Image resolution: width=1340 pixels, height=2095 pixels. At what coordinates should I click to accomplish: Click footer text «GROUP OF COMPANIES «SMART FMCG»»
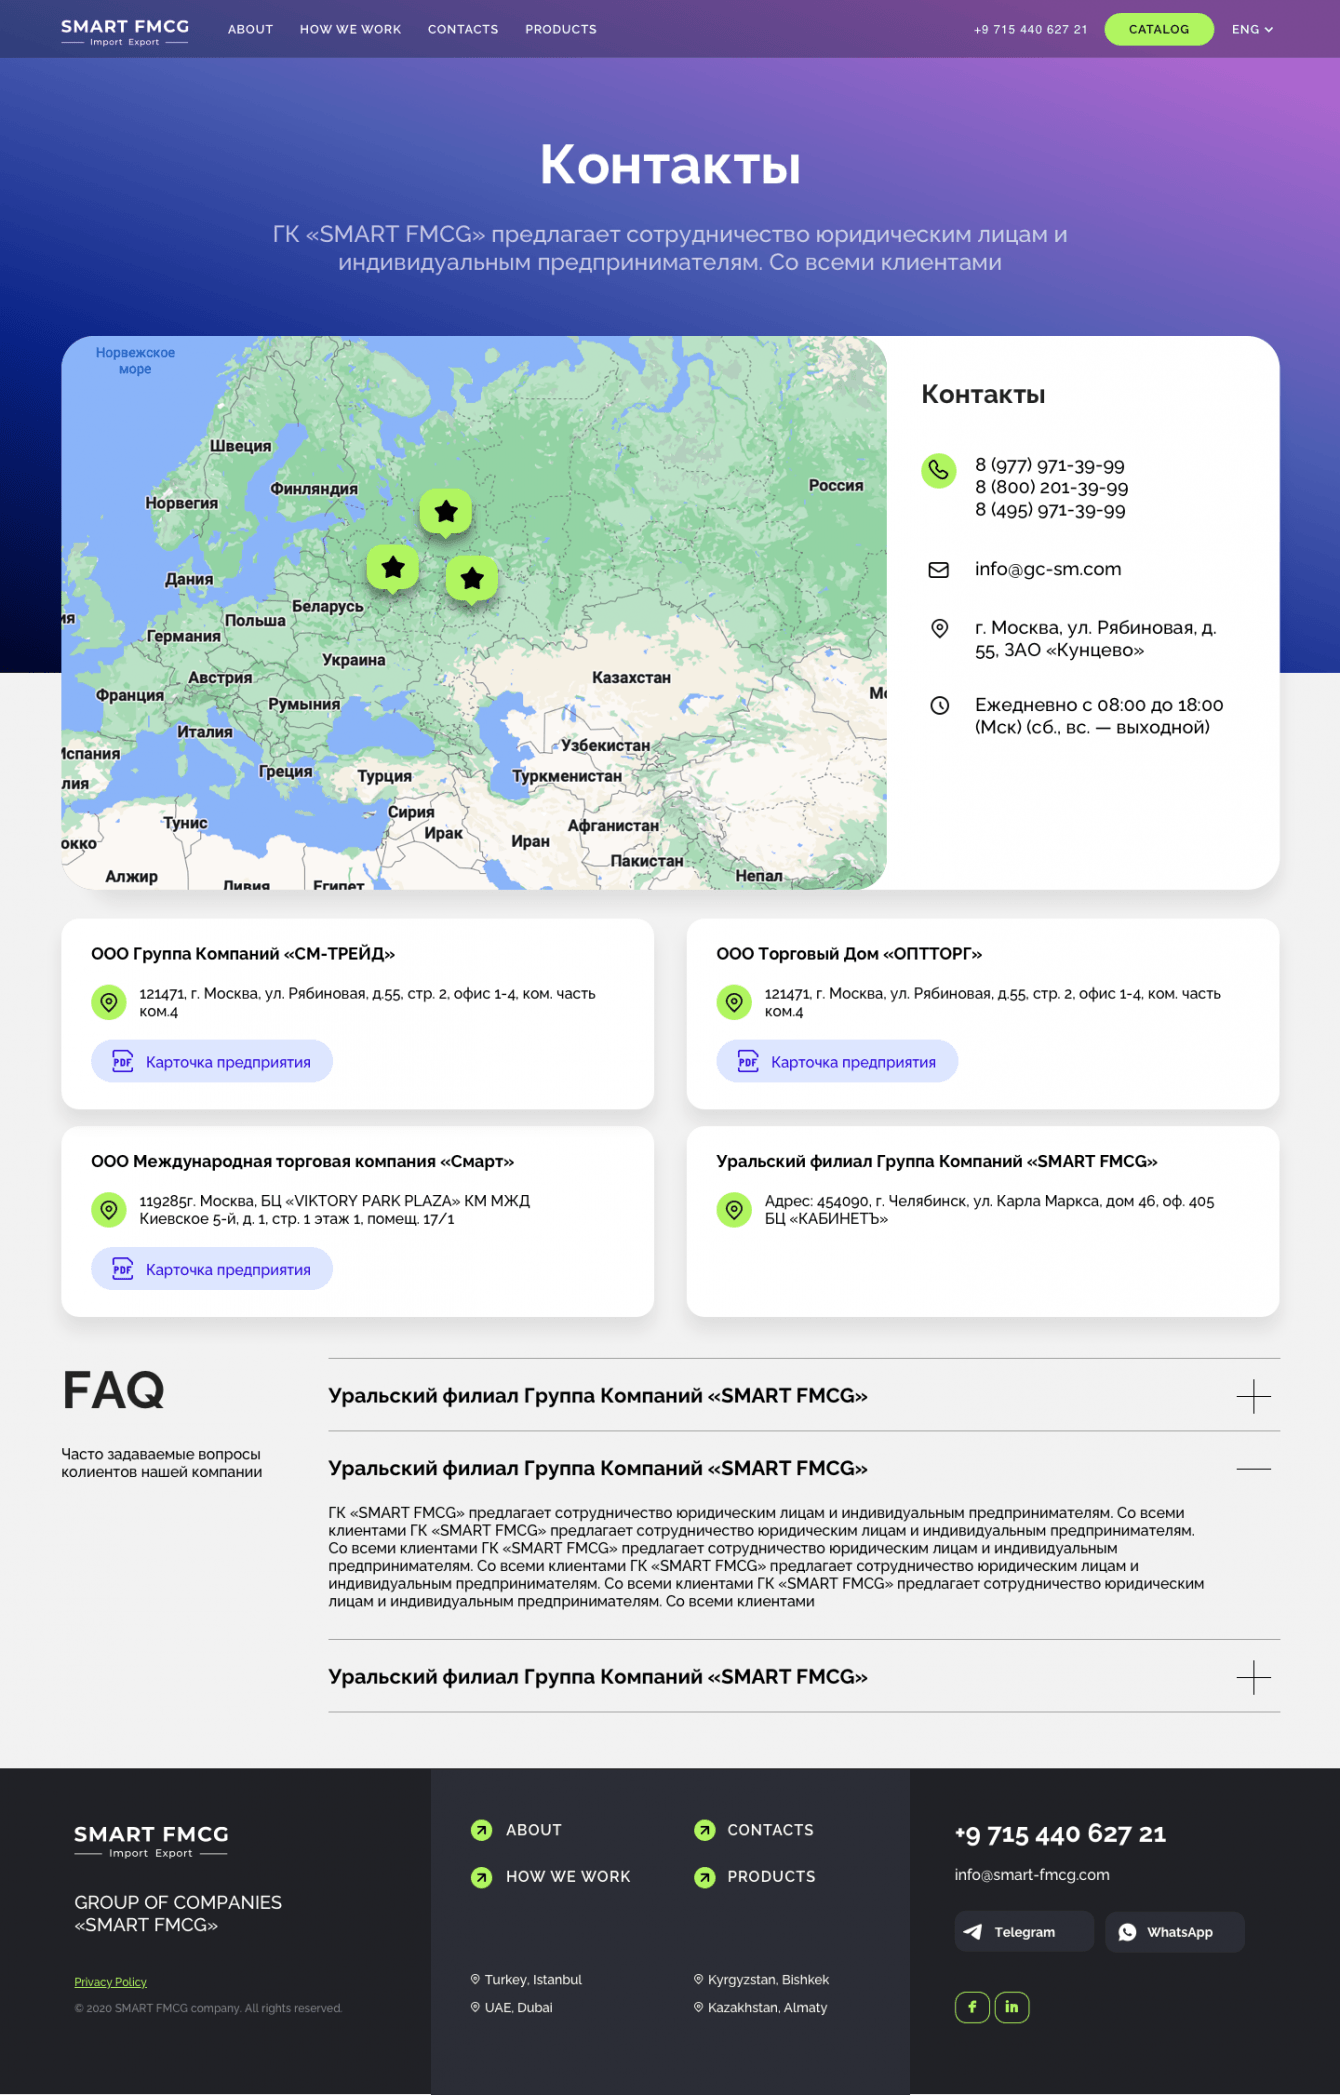coord(178,1914)
